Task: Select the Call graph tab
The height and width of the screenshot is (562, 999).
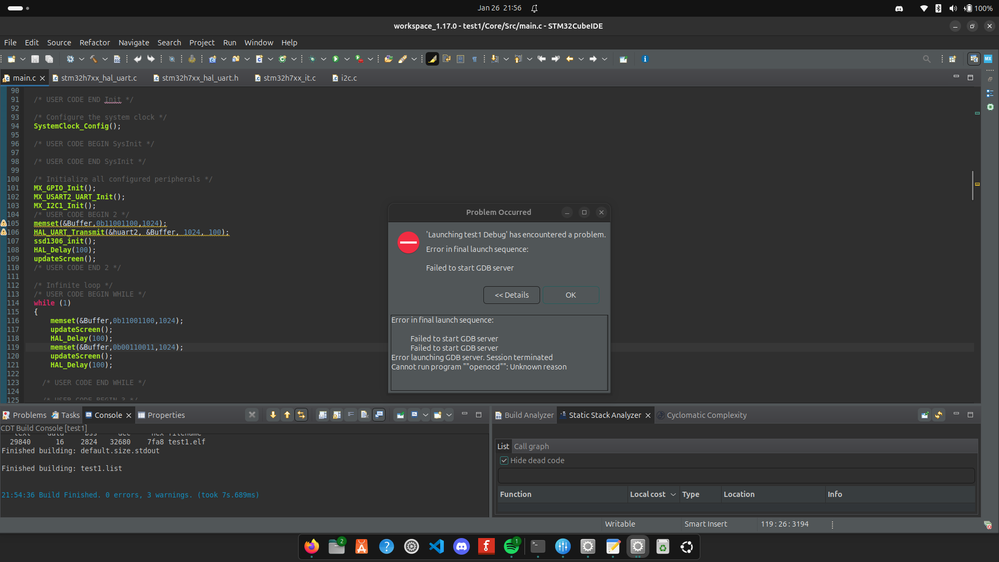Action: coord(531,446)
